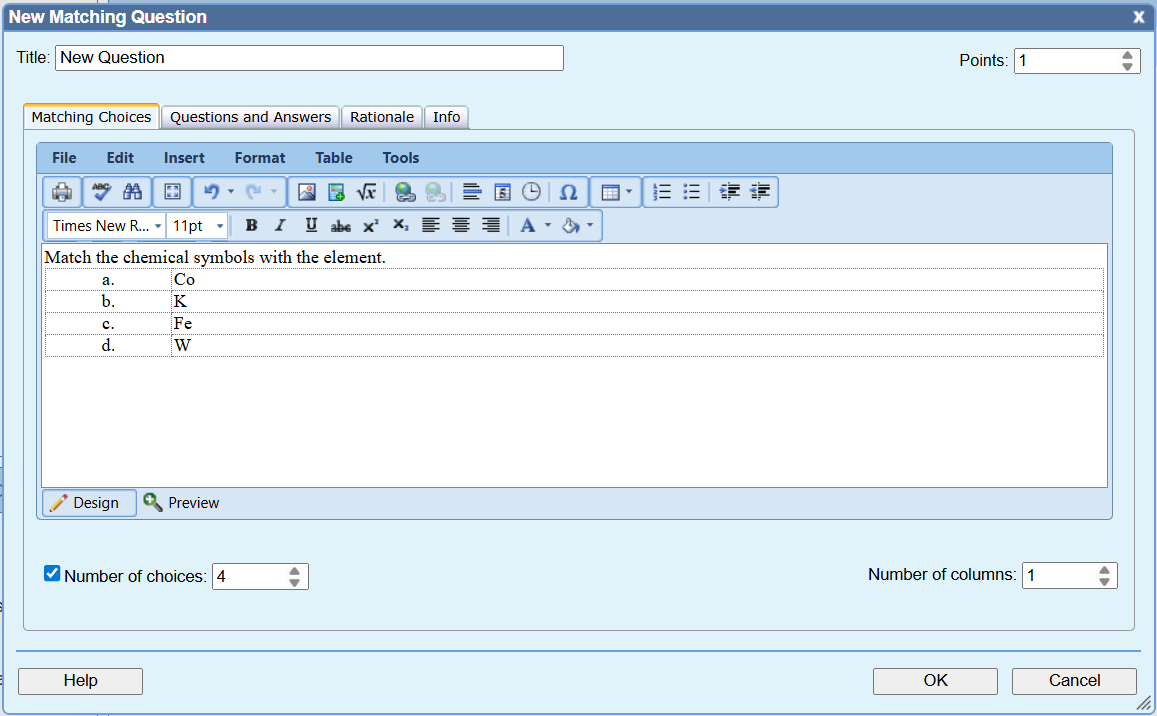The width and height of the screenshot is (1157, 716).
Task: Open the font size dropdown
Action: 196,225
